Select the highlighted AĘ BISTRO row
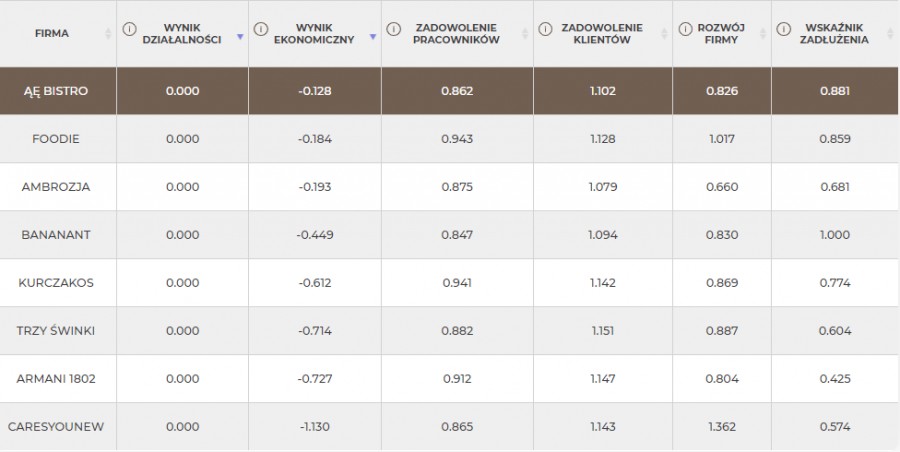This screenshot has height=452, width=900. [x=450, y=91]
